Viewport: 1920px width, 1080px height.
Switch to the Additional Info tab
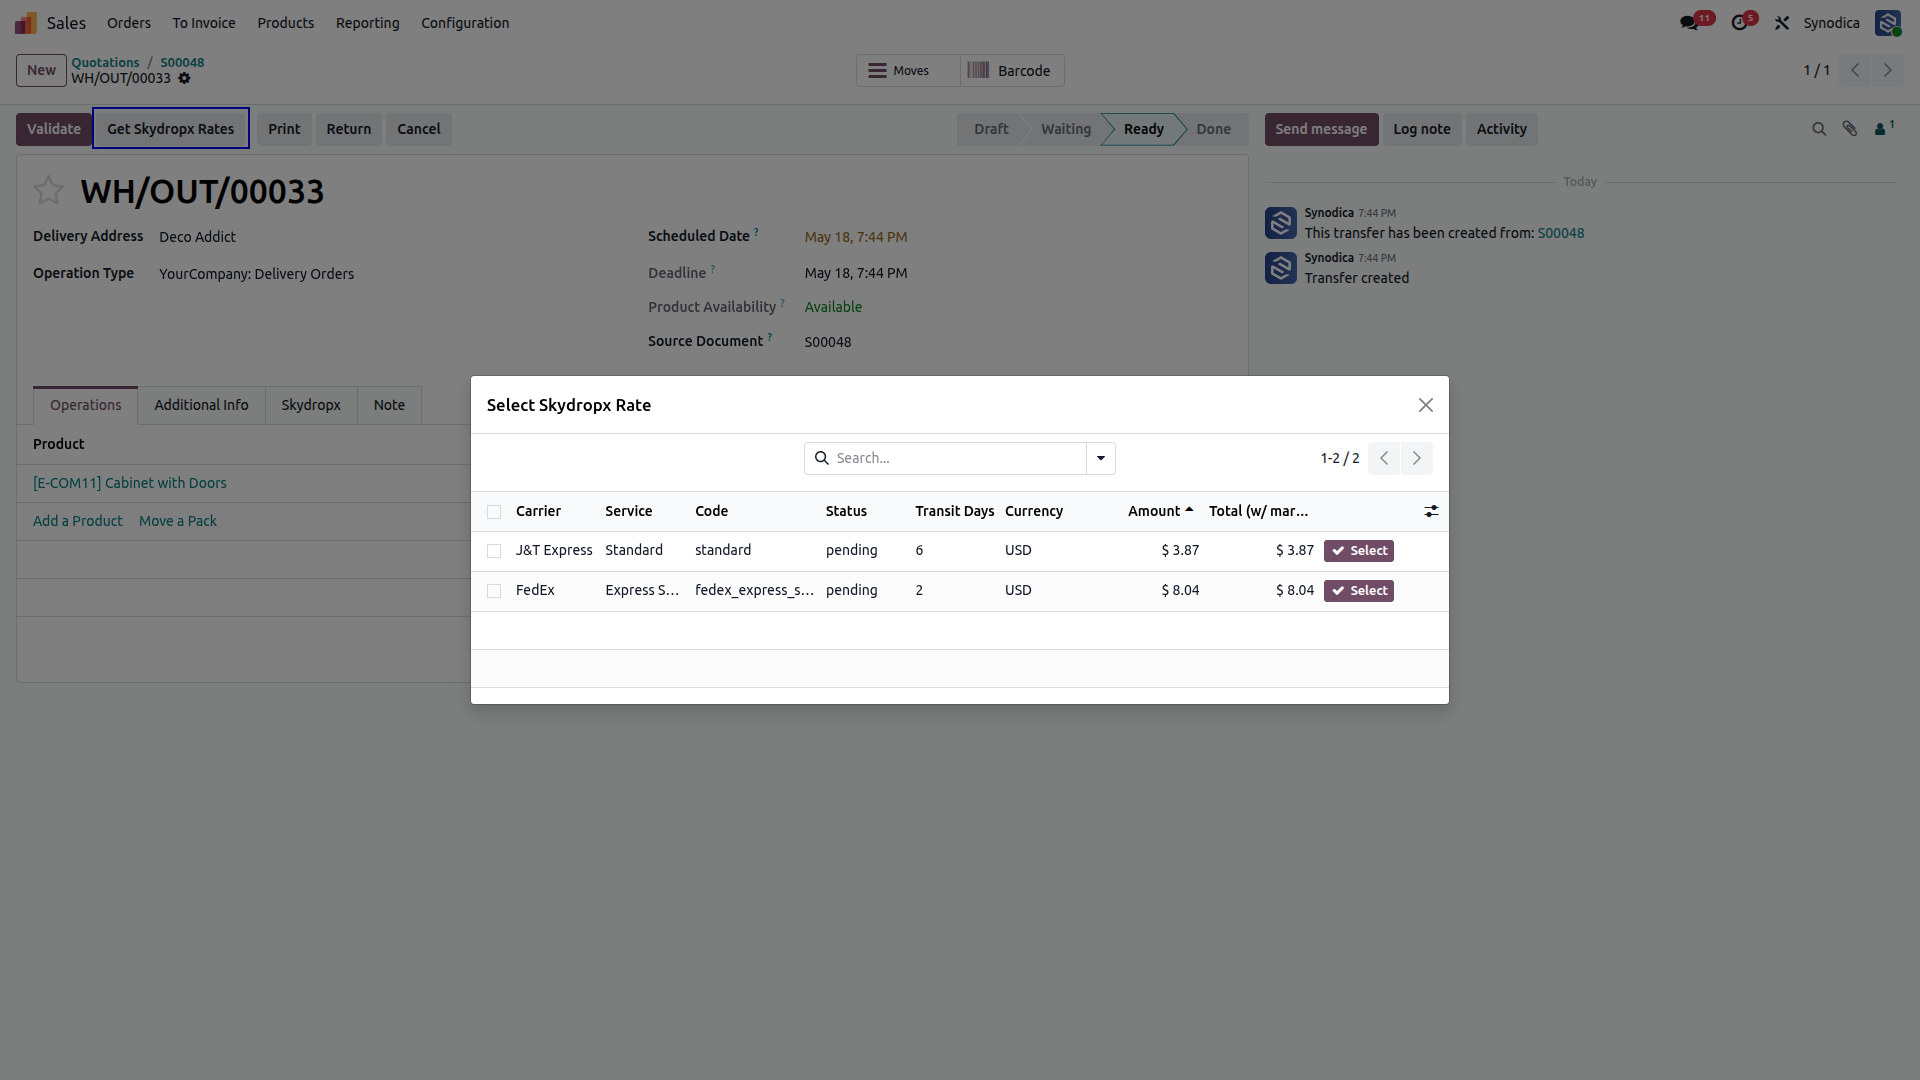pyautogui.click(x=201, y=405)
